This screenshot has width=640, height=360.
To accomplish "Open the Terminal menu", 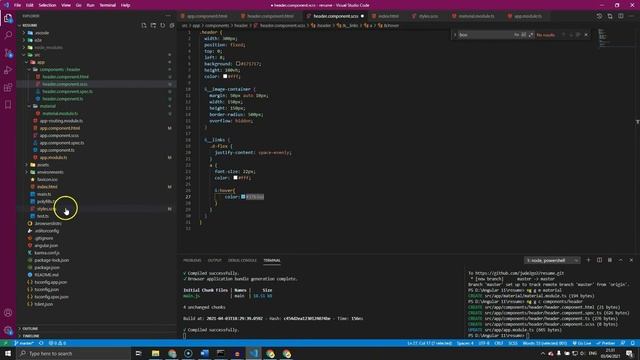I will tap(107, 5).
